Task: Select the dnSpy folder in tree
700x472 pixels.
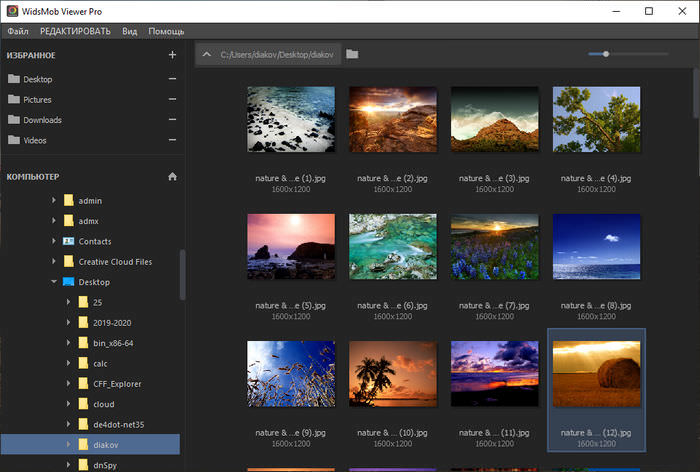Action: click(x=105, y=465)
